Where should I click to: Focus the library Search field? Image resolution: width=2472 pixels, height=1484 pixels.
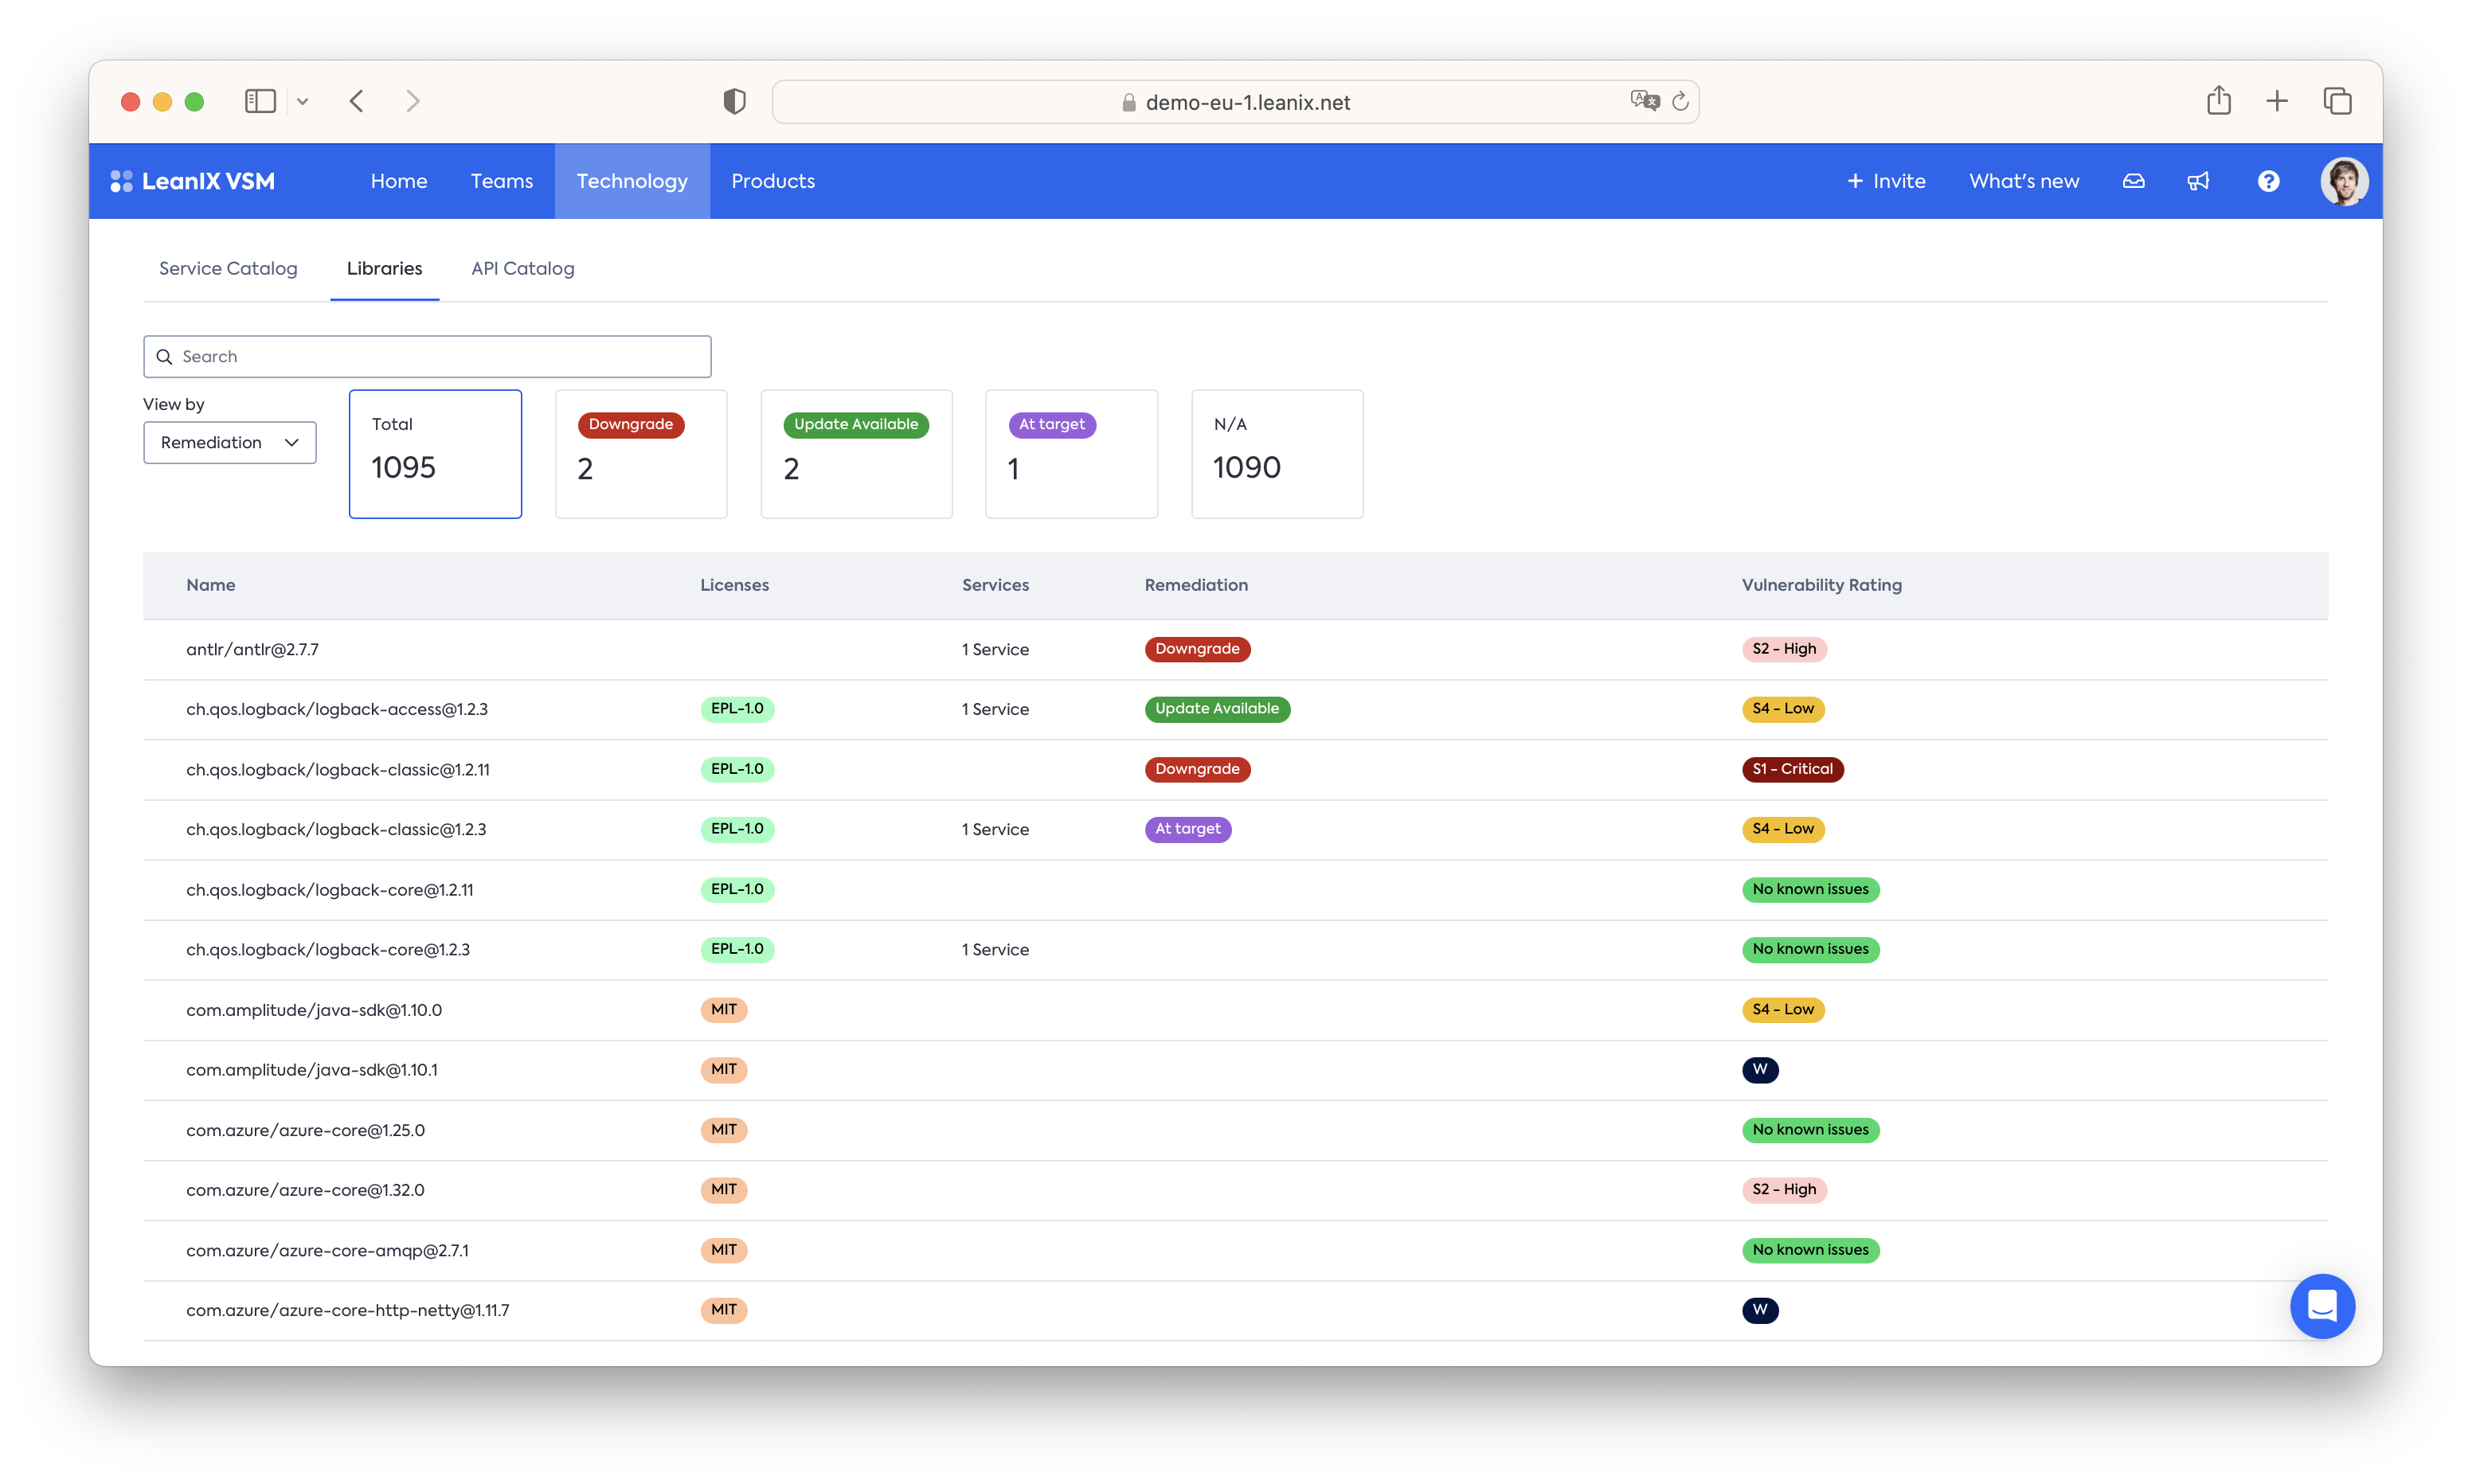tap(427, 356)
